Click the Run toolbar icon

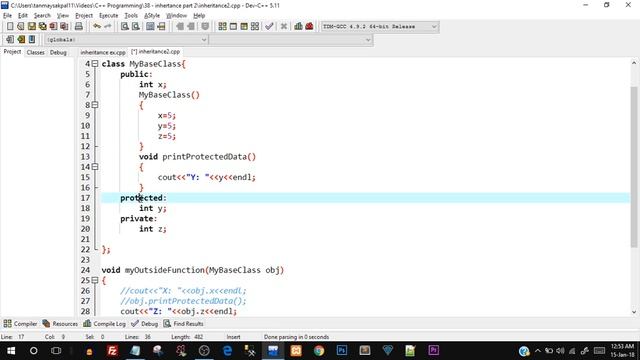(x=233, y=27)
